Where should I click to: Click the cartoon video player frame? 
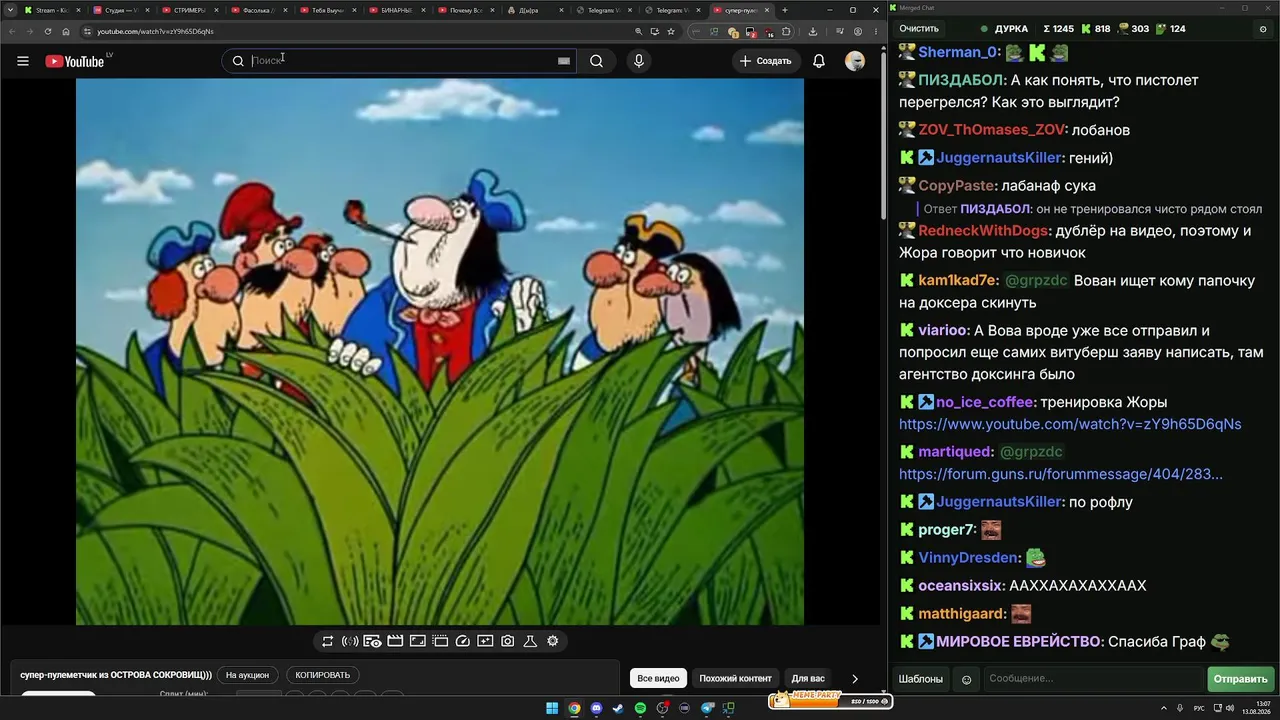click(440, 352)
